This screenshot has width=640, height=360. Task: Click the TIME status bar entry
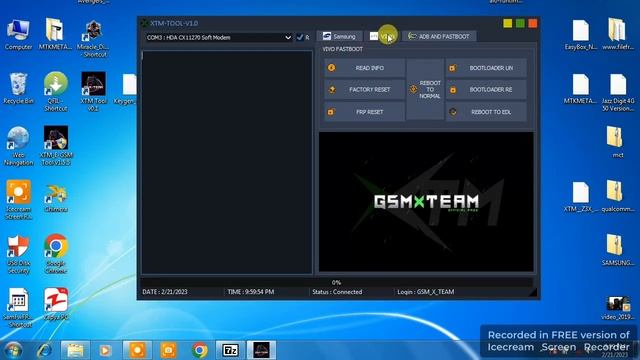(251, 292)
